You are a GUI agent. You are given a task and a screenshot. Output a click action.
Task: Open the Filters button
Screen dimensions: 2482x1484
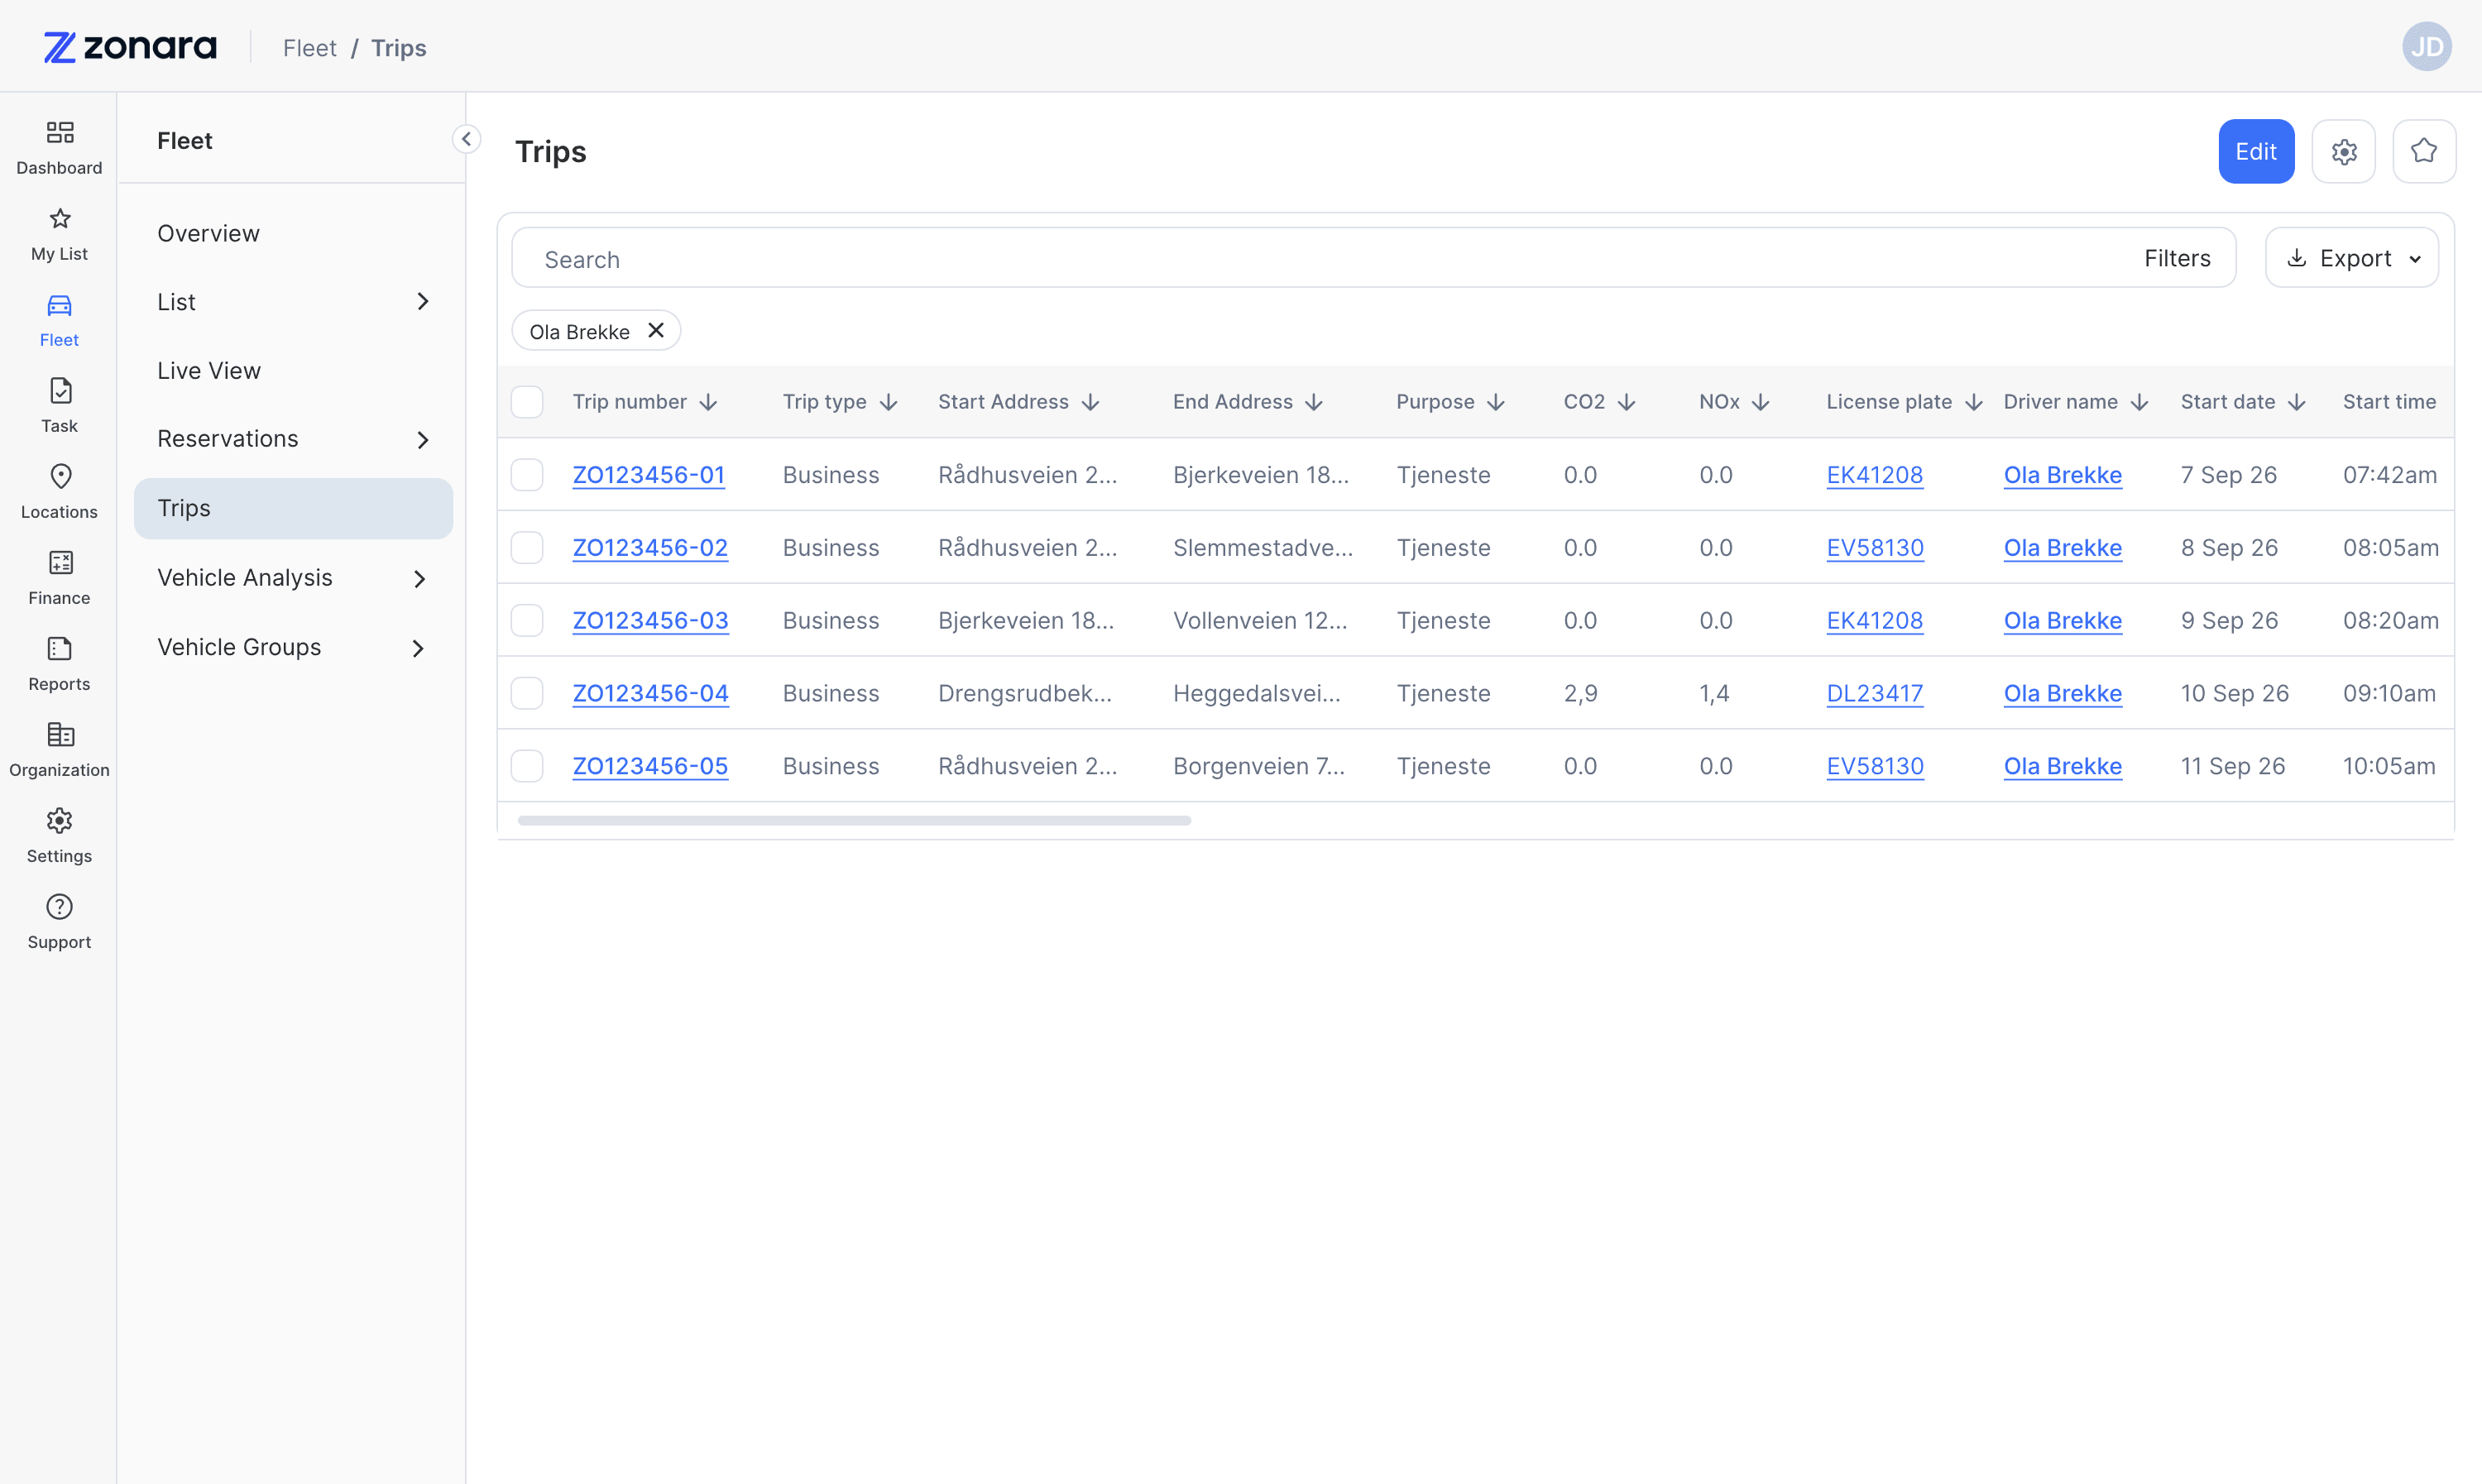coord(2177,258)
